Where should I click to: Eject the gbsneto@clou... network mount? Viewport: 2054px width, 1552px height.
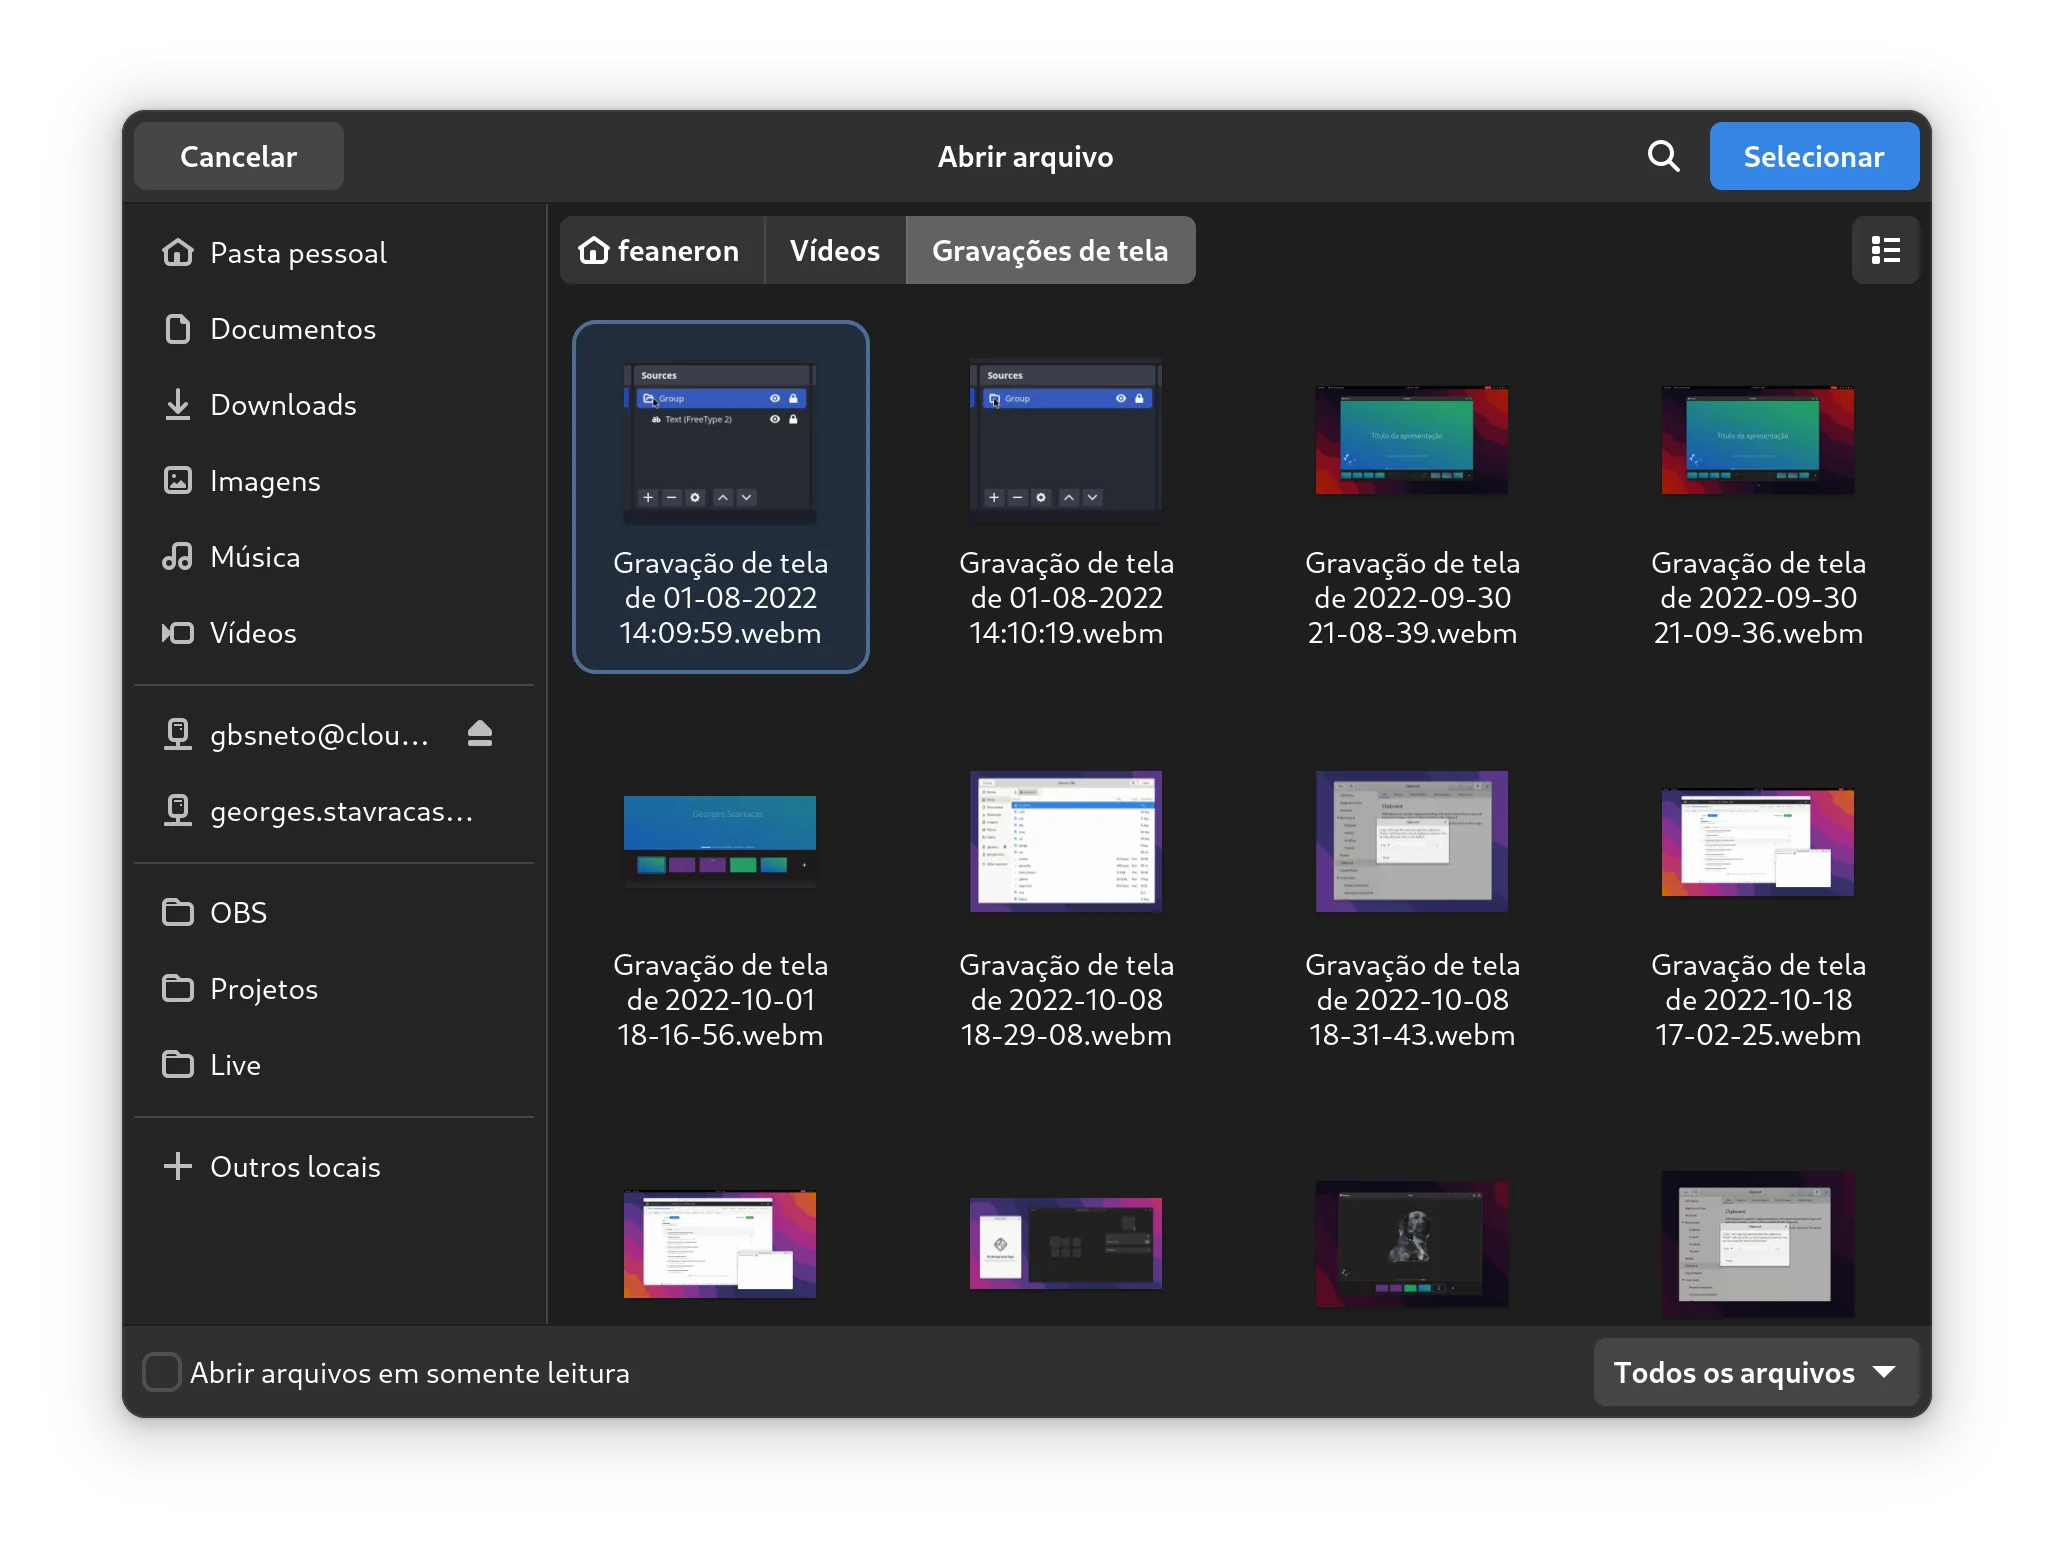480,735
